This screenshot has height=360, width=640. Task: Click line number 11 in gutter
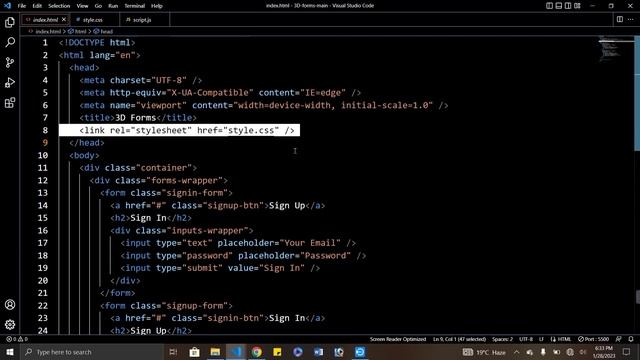pos(42,168)
